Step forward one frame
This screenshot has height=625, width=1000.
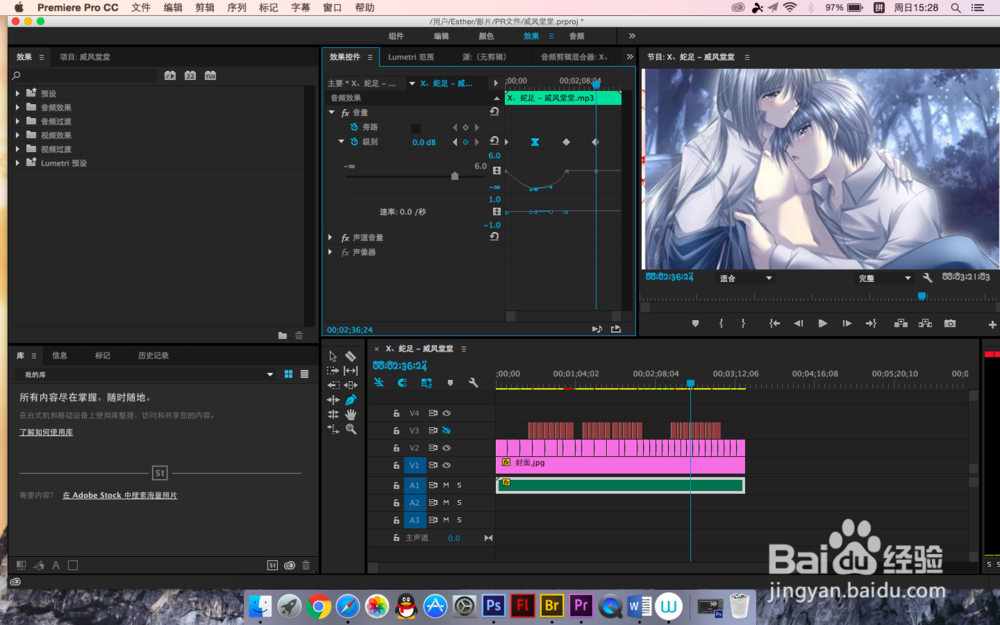[x=847, y=323]
